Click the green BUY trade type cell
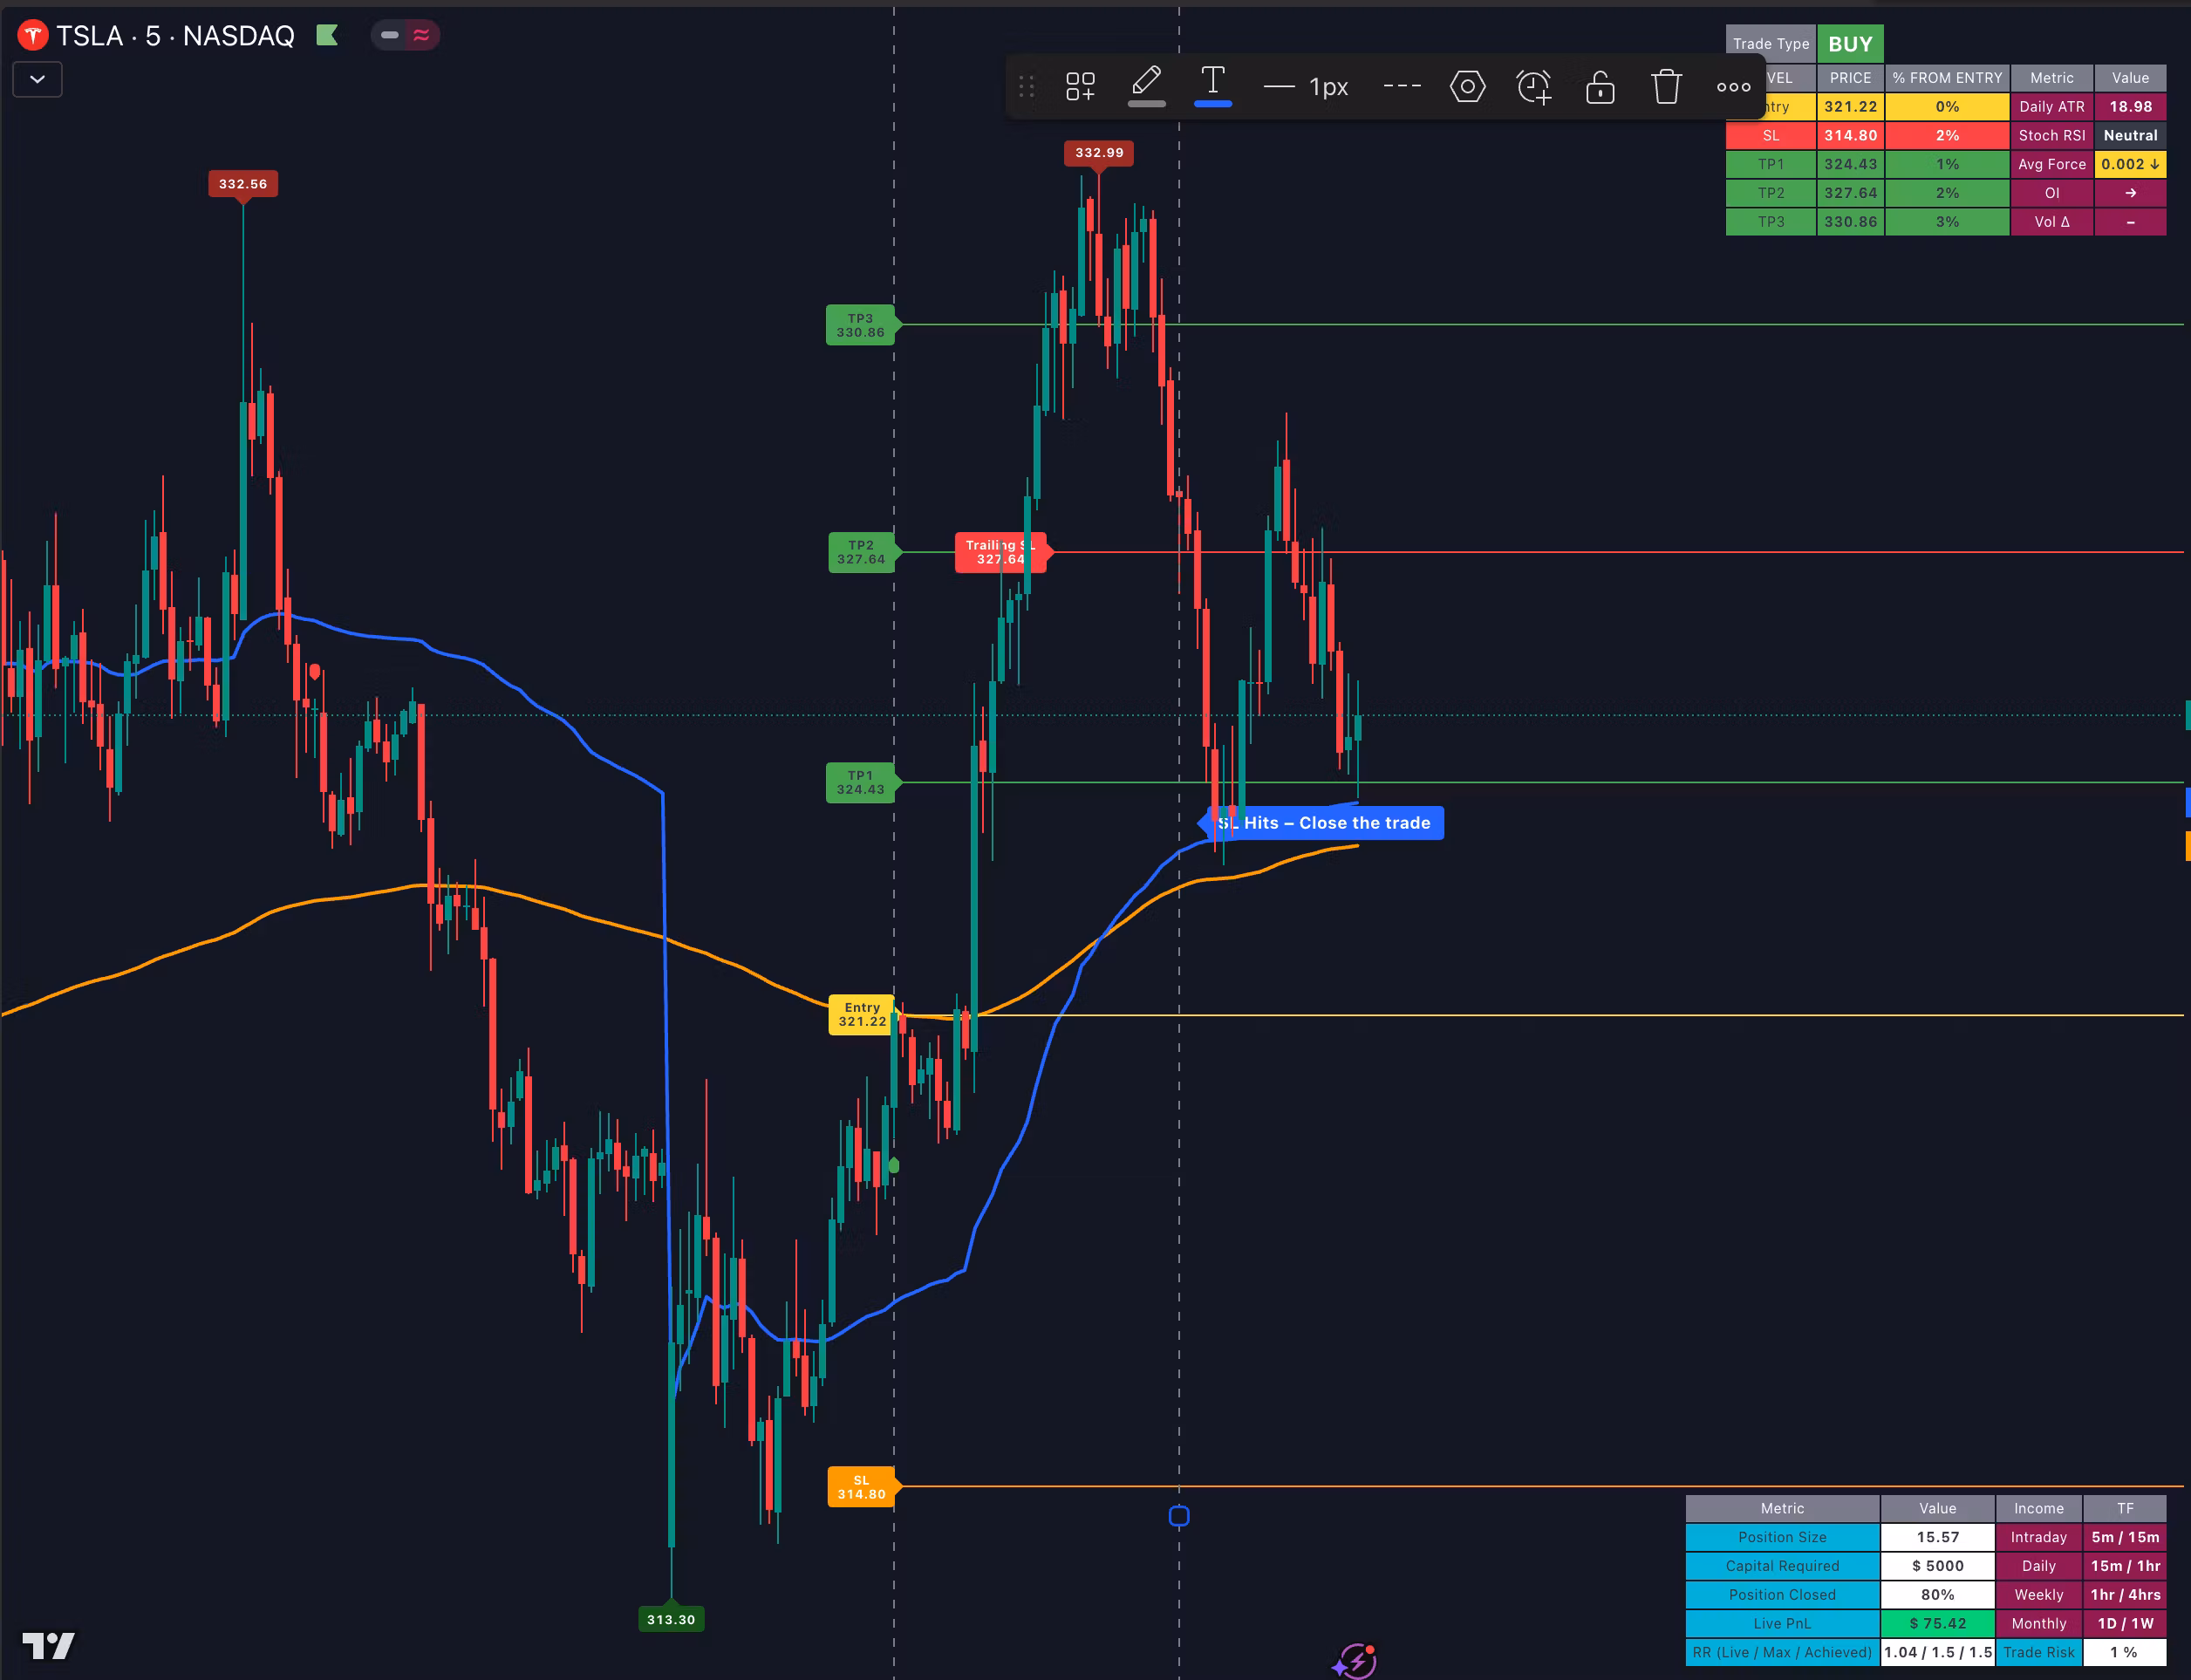 1850,44
